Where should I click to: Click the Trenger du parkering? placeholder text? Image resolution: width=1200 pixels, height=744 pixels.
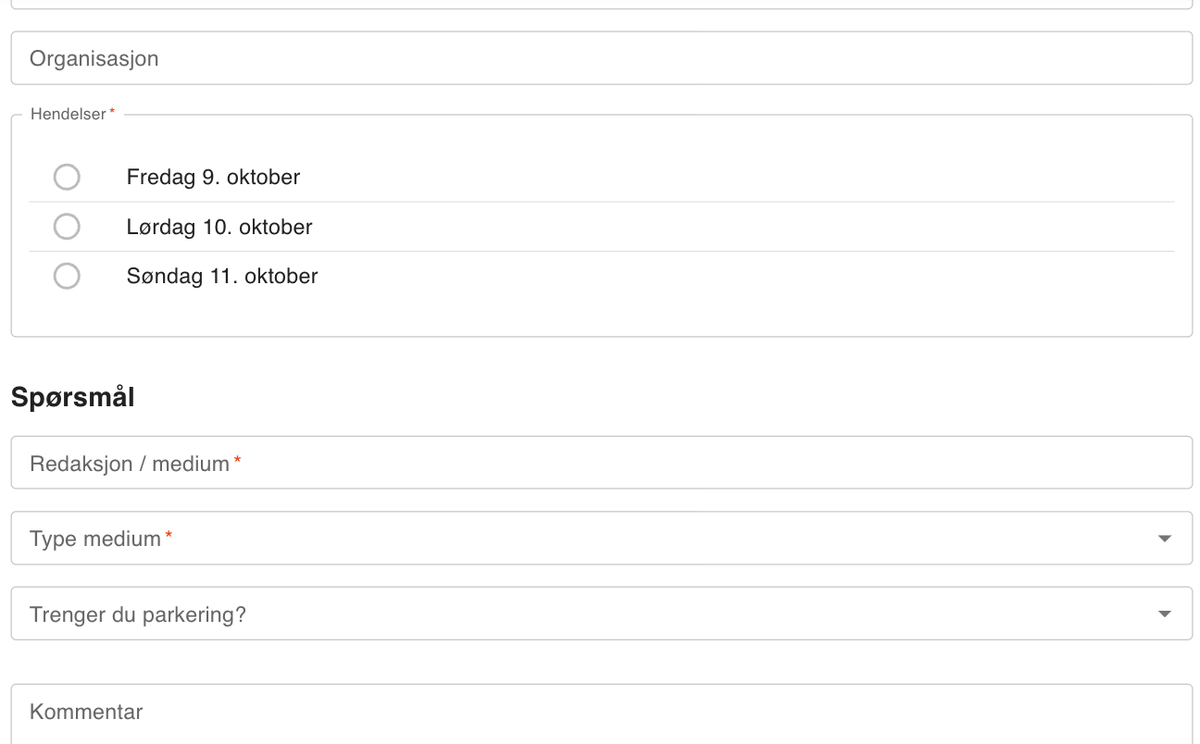pyautogui.click(x=138, y=614)
